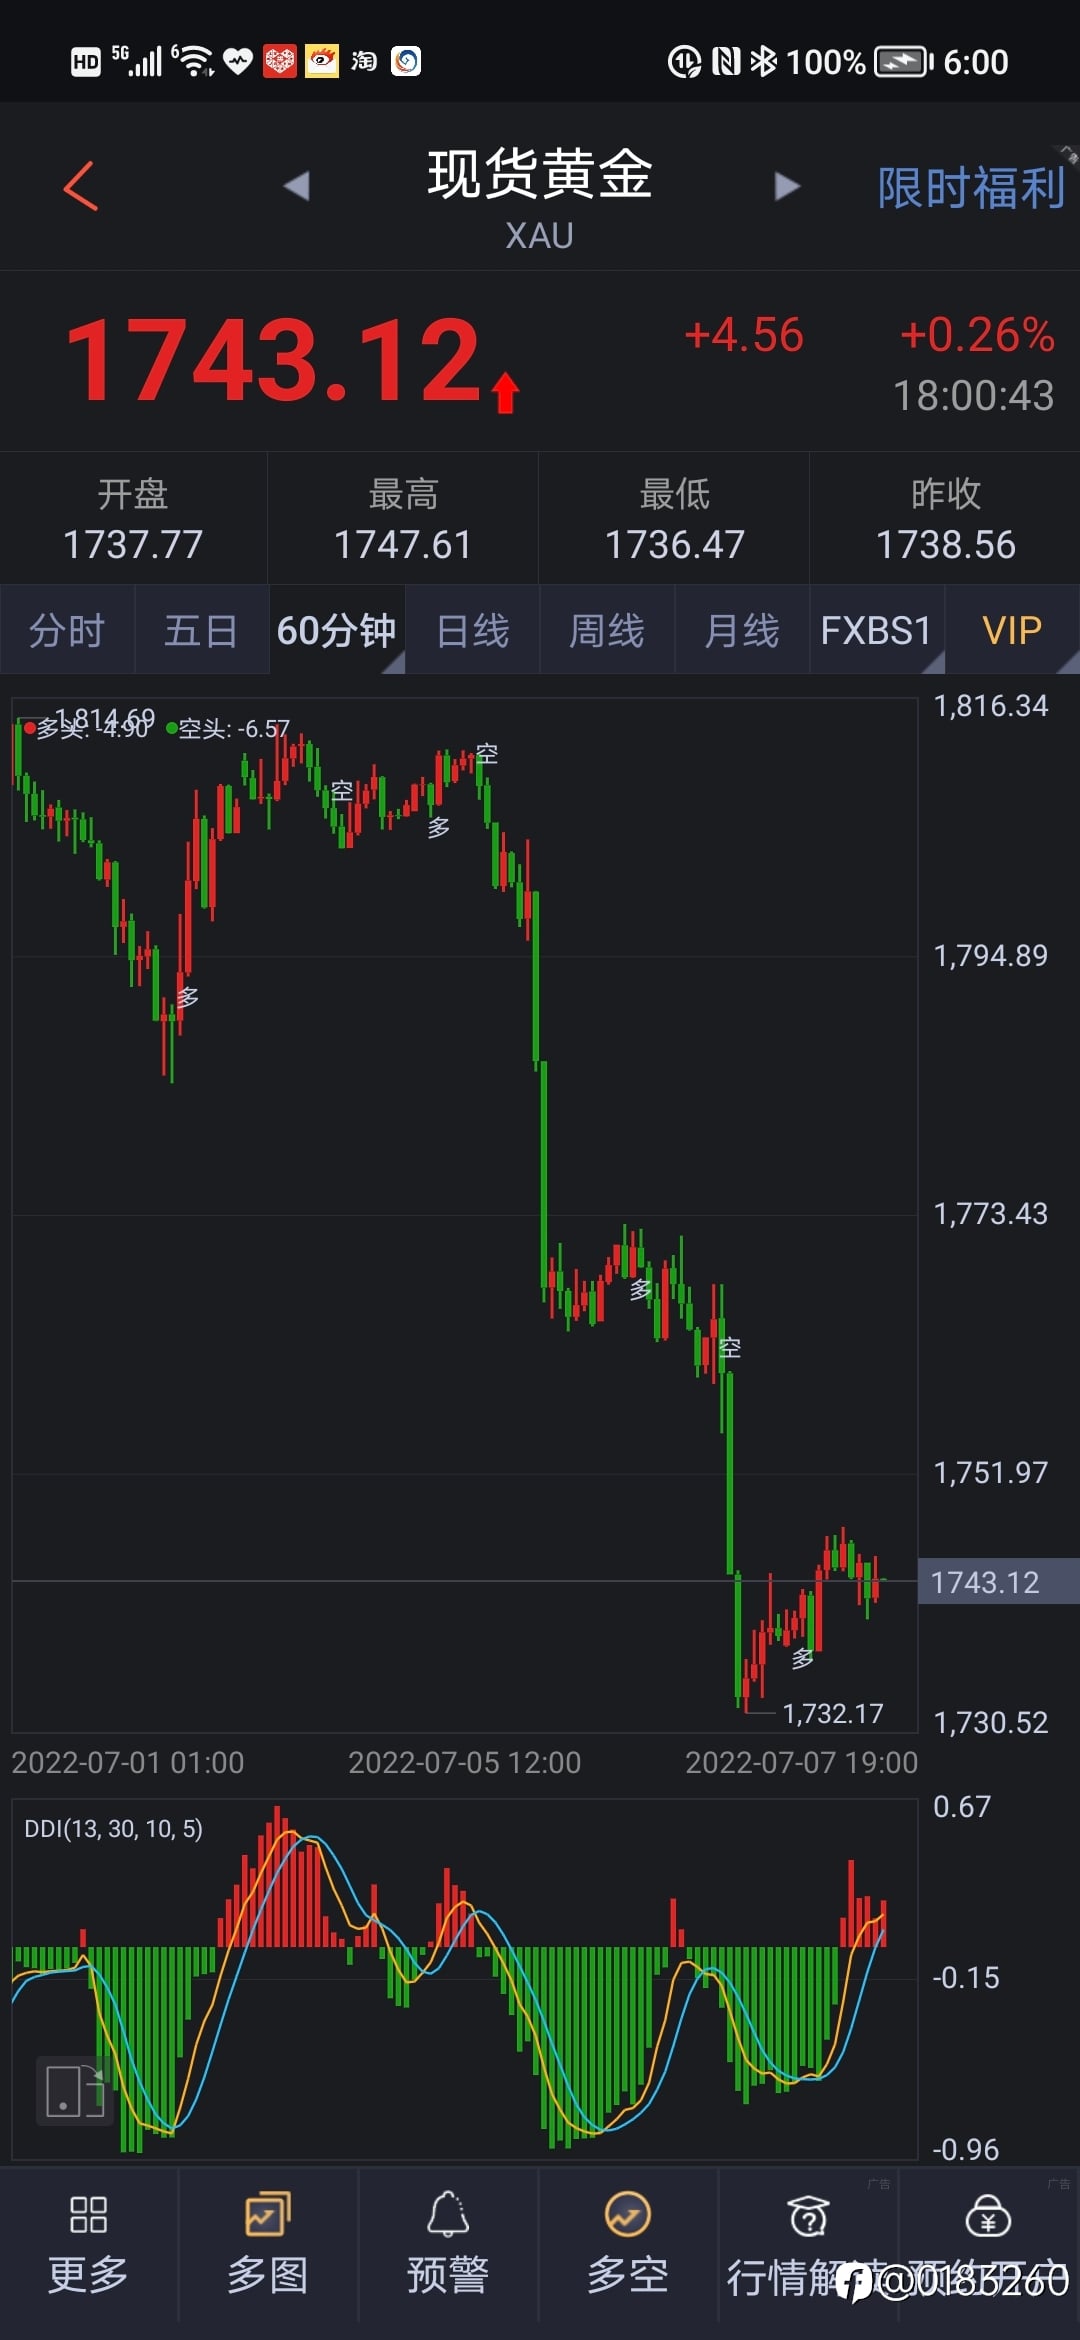Open the 限时福利 promotion link
Screen dimensions: 1080x2340
970,188
